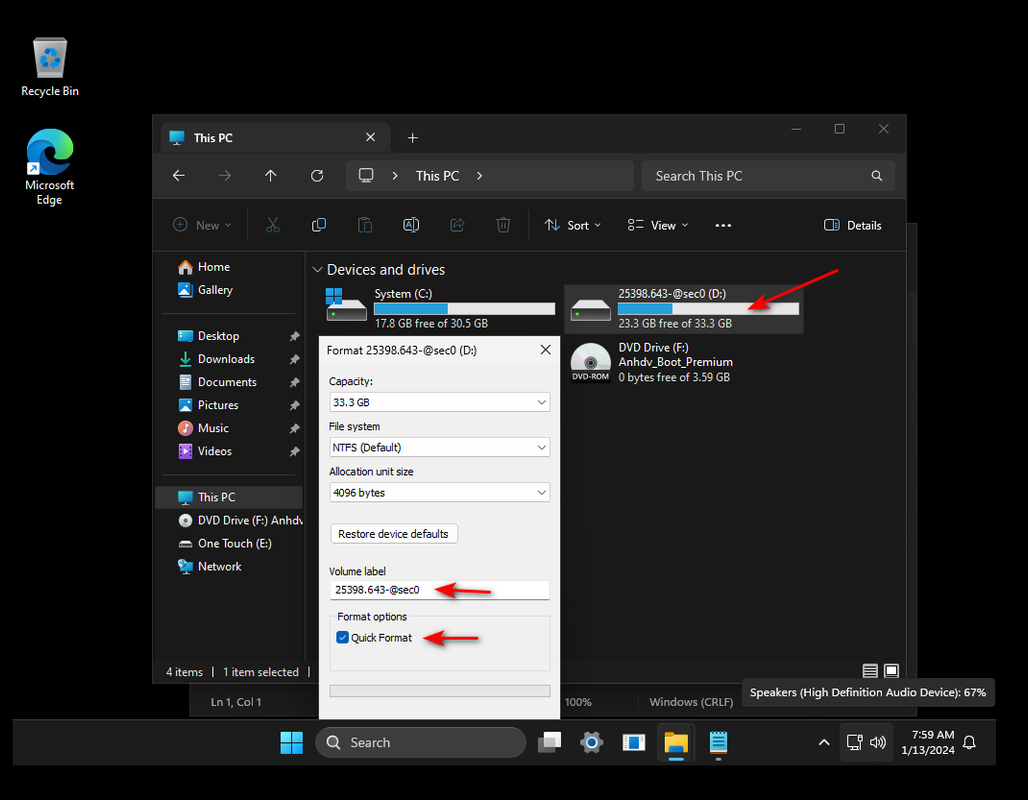Open the Microsoft Edge desktop shortcut
This screenshot has width=1028, height=800.
50,167
